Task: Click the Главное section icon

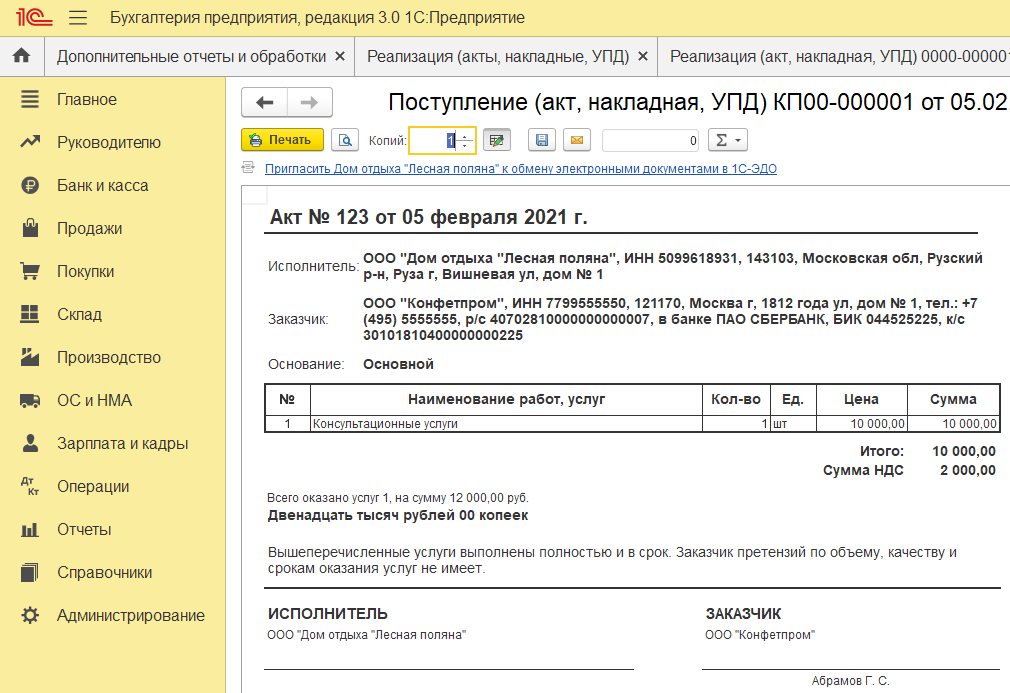Action: 30,99
